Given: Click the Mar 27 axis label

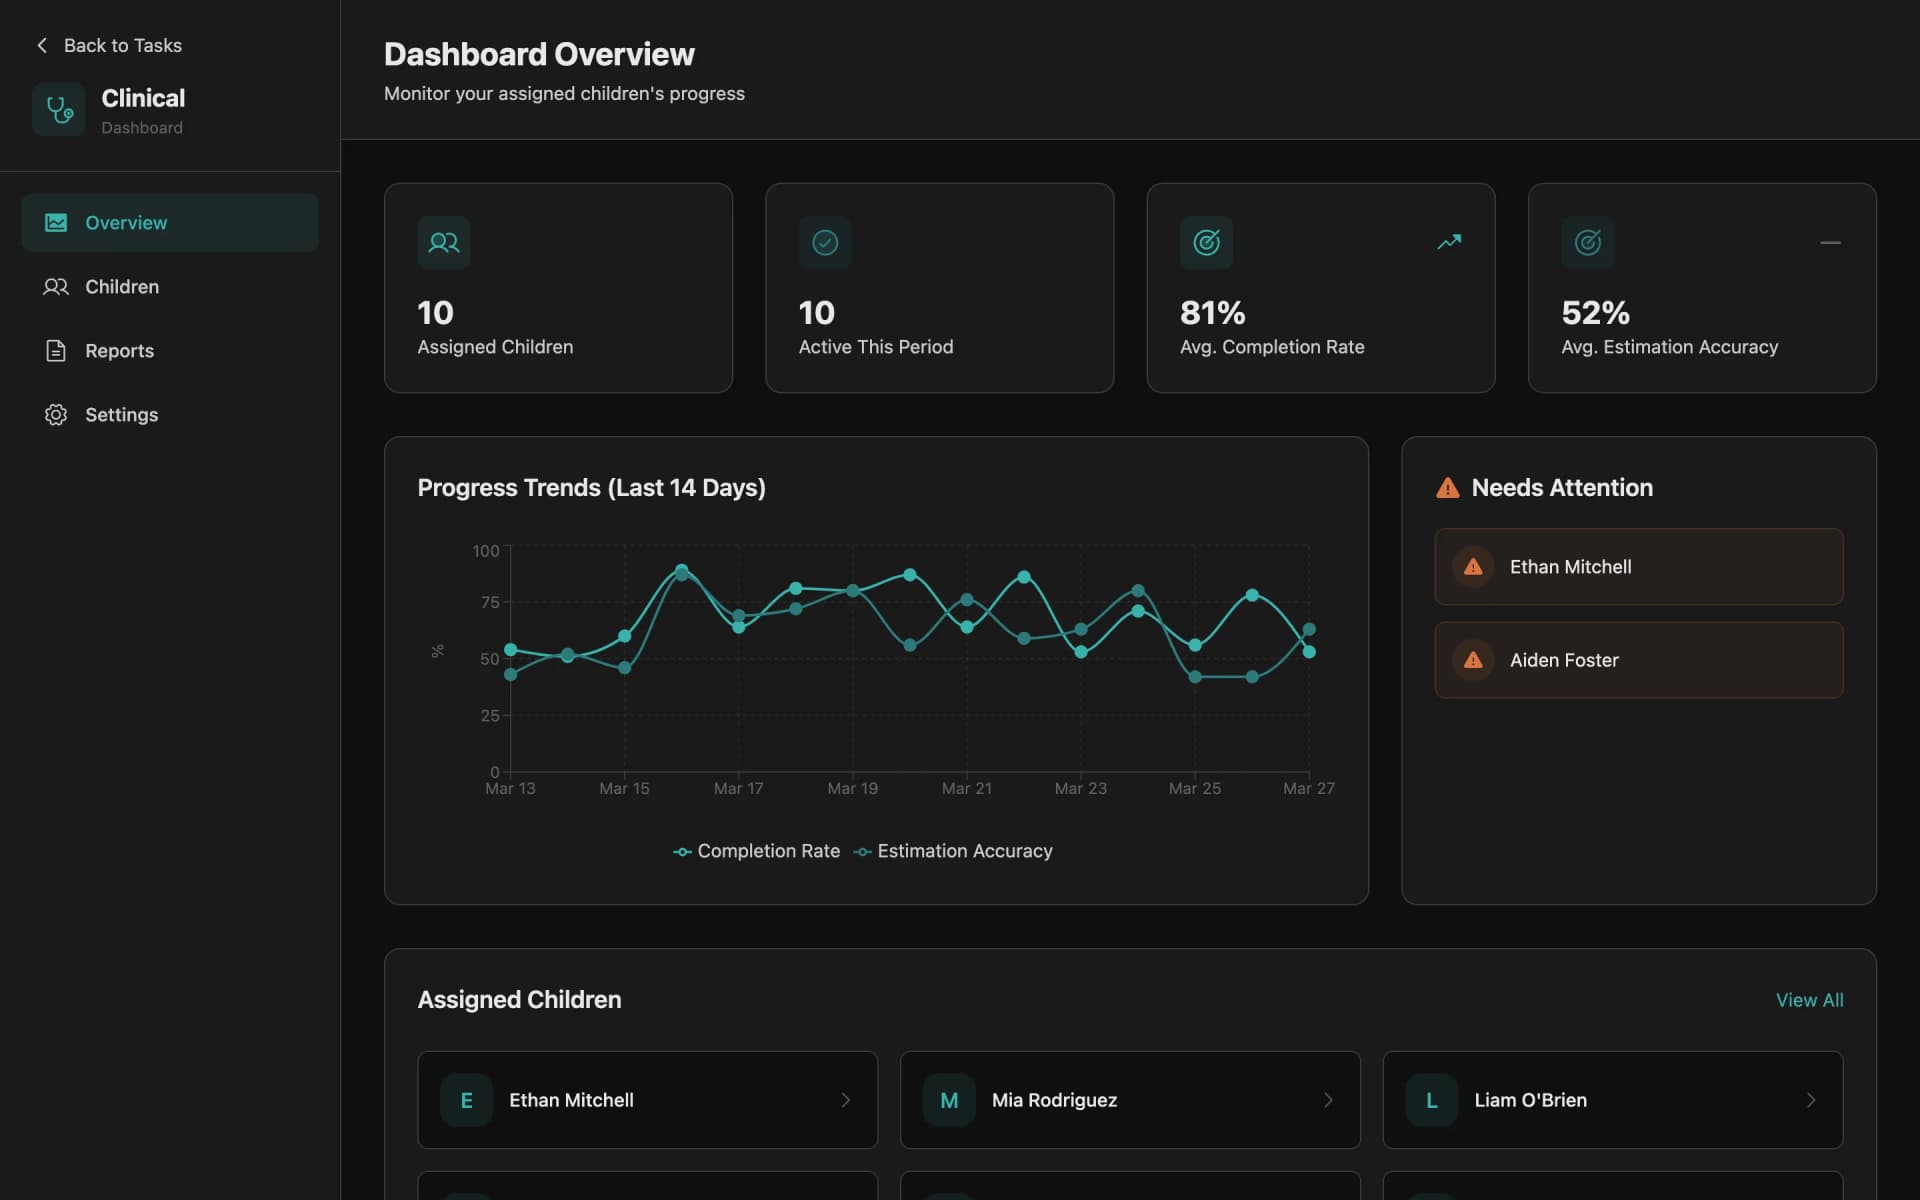Looking at the screenshot, I should tap(1308, 789).
